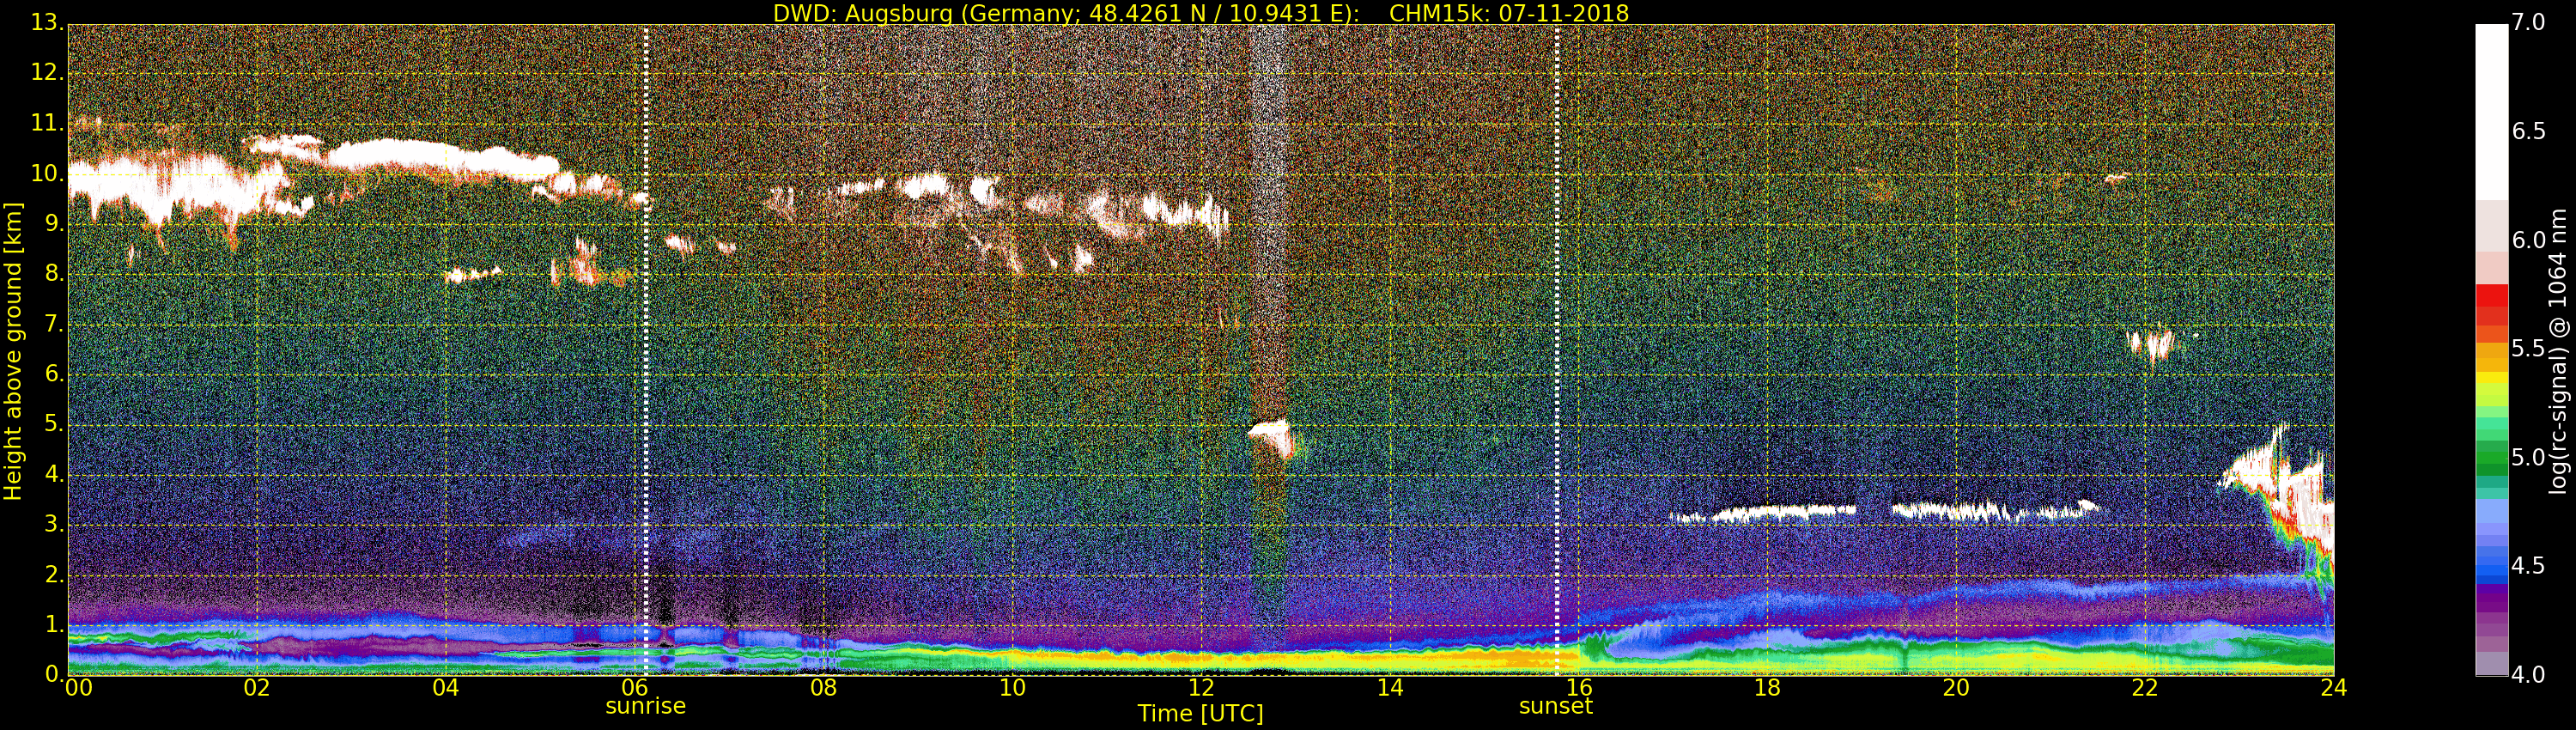Viewport: 2576px width, 730px height.
Task: Click the 'Height above ground [km]' axis label
Action: click(x=13, y=351)
